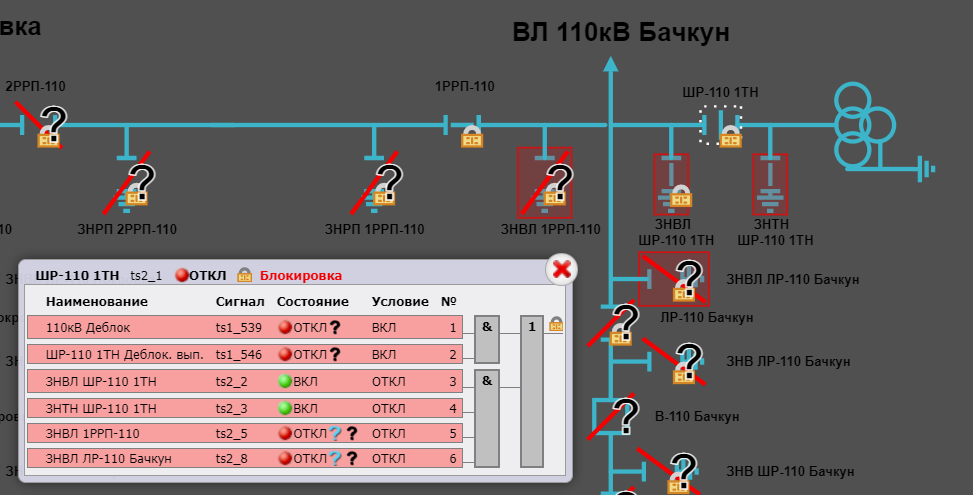Viewport: 973px width, 495px height.
Task: Select the 2РРП-110 disconnector symbol
Action: pyautogui.click(x=45, y=127)
